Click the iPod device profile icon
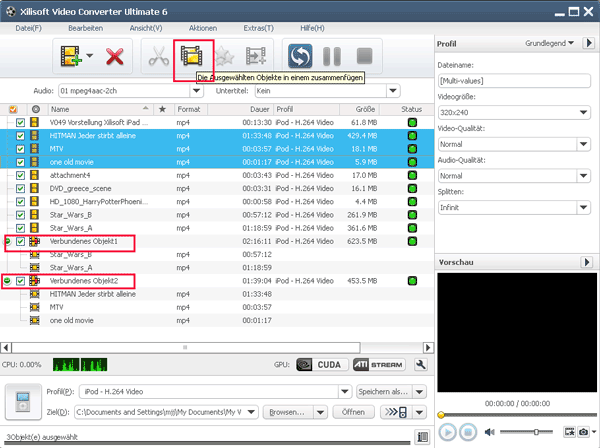 [23, 402]
